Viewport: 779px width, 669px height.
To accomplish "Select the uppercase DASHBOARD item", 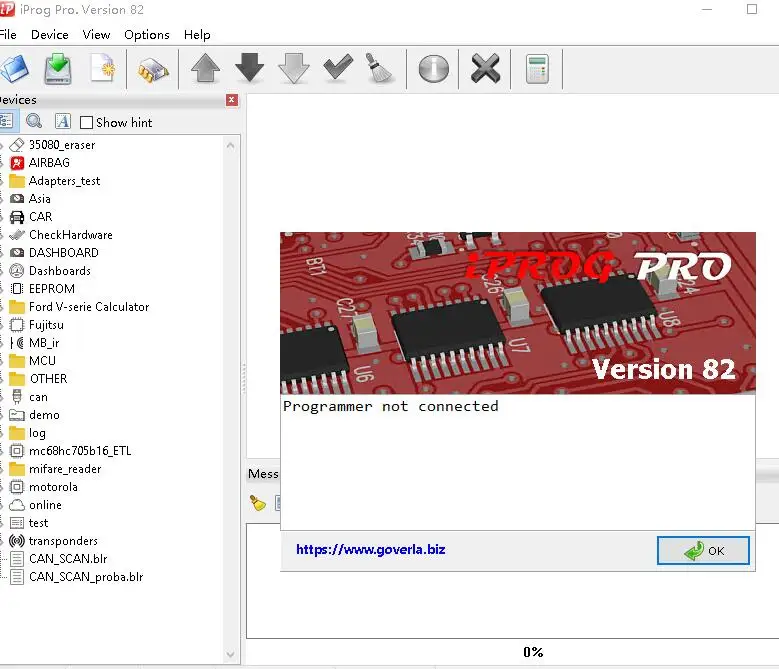I will point(64,253).
